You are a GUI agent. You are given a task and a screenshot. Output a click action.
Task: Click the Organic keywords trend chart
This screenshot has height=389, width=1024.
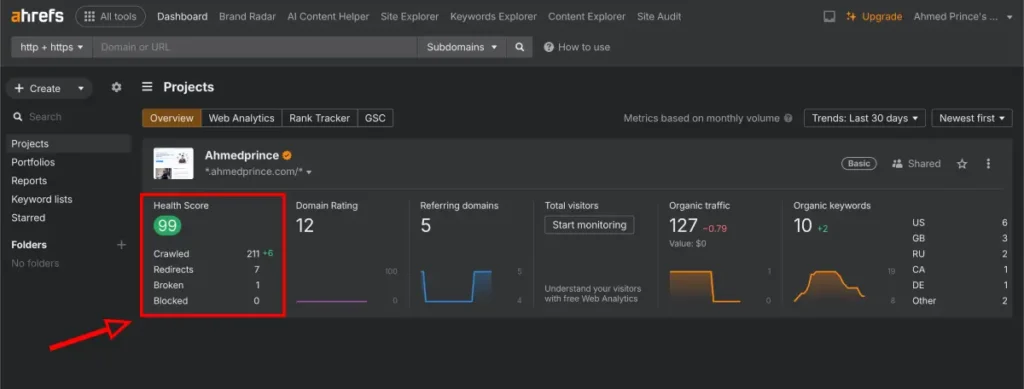[x=829, y=286]
